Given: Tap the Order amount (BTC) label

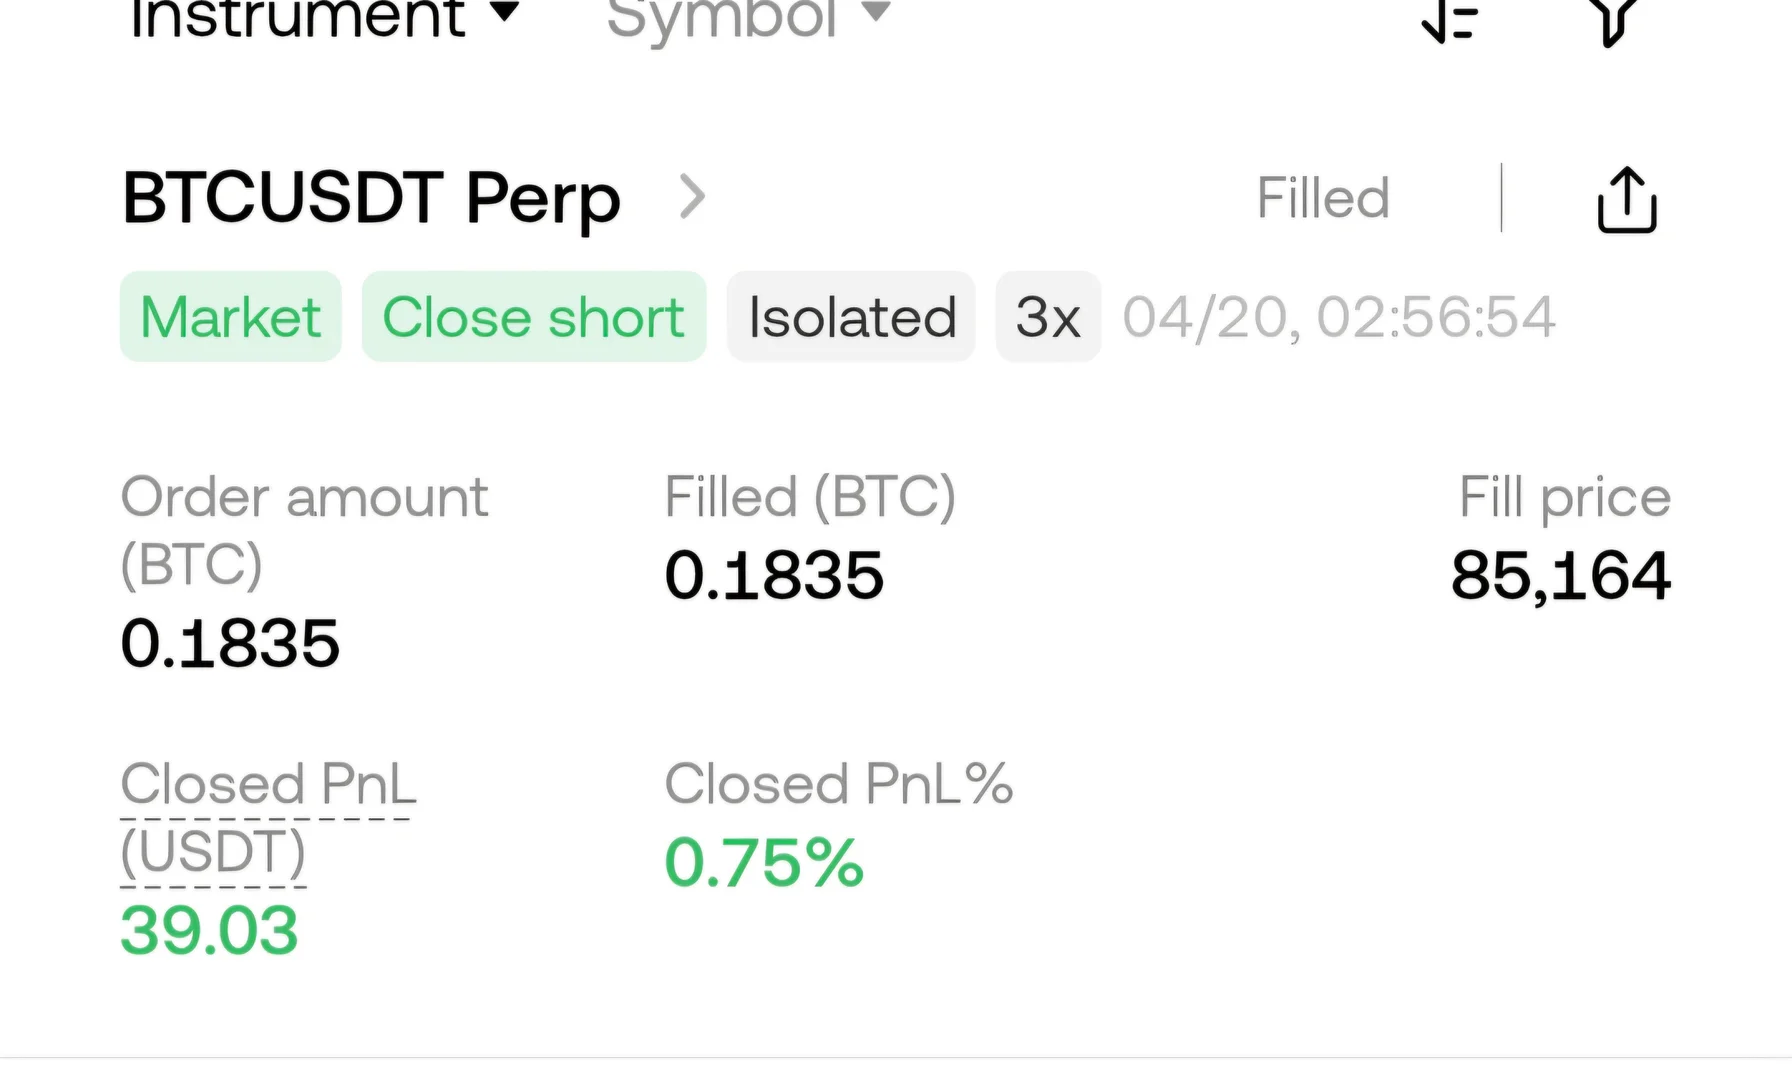Looking at the screenshot, I should click(x=304, y=530).
